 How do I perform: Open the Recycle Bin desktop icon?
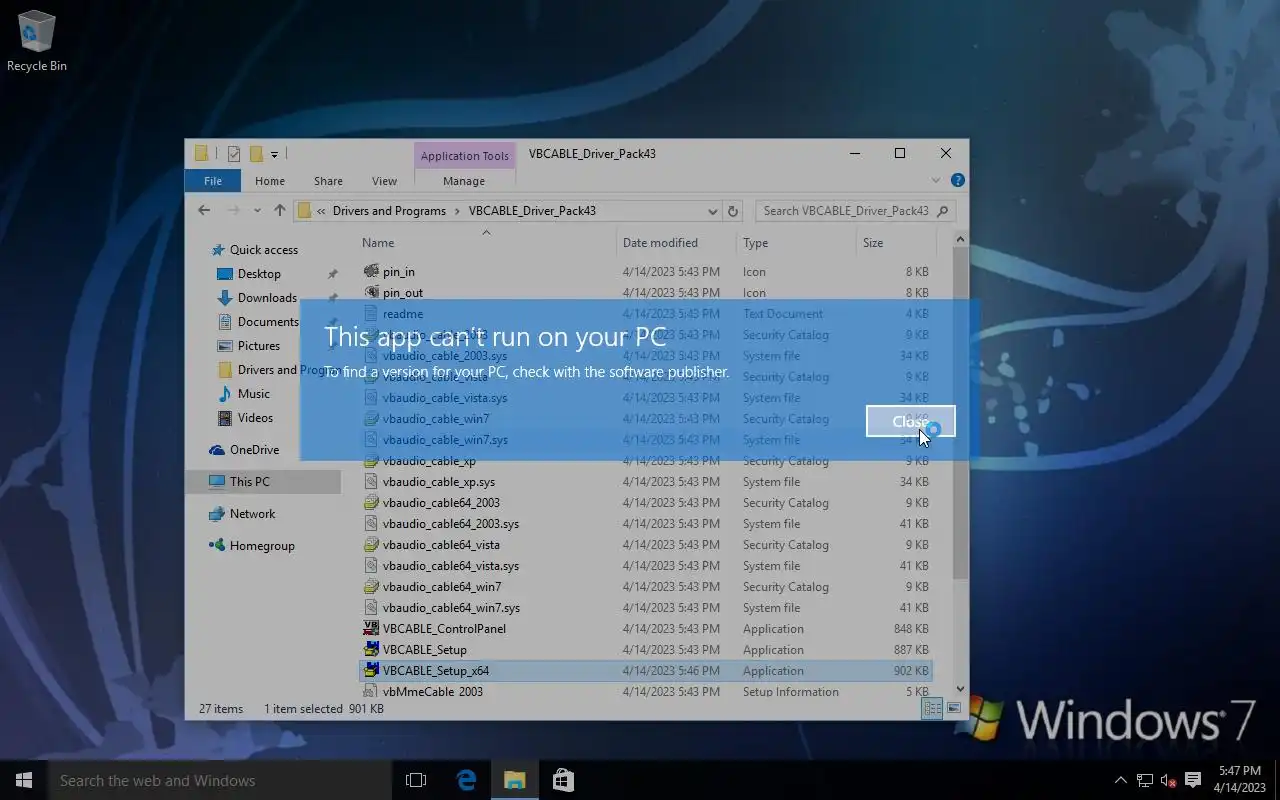[x=37, y=42]
